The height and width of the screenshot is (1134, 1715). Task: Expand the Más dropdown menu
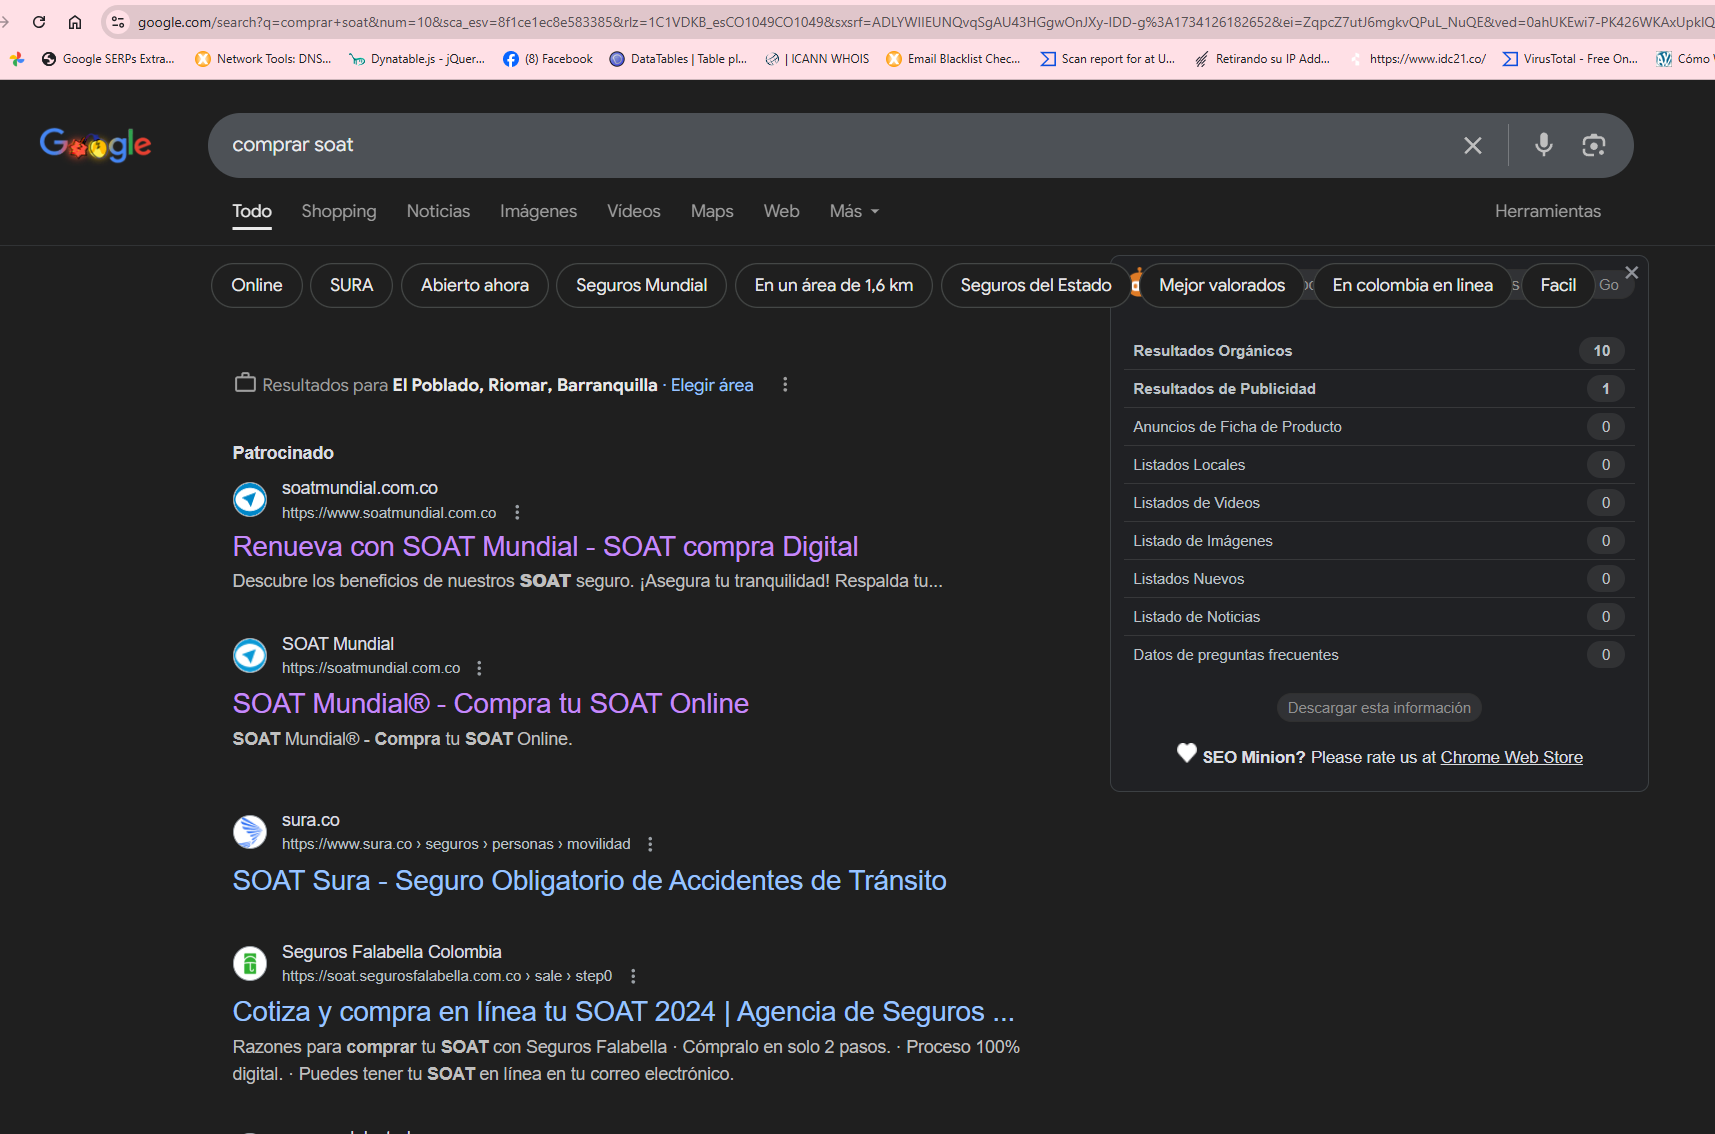click(855, 211)
